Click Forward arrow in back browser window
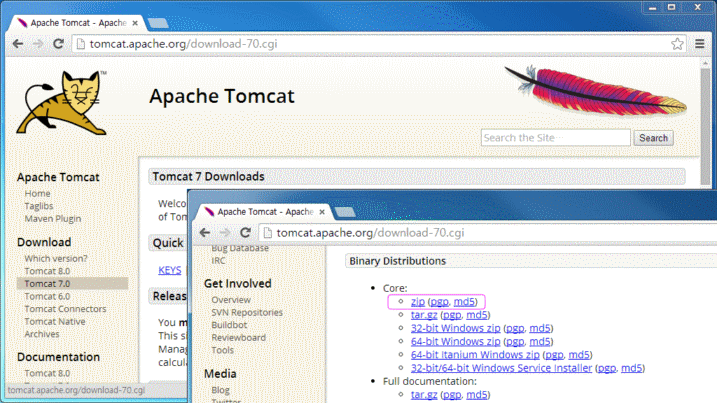This screenshot has height=403, width=717. (x=38, y=44)
